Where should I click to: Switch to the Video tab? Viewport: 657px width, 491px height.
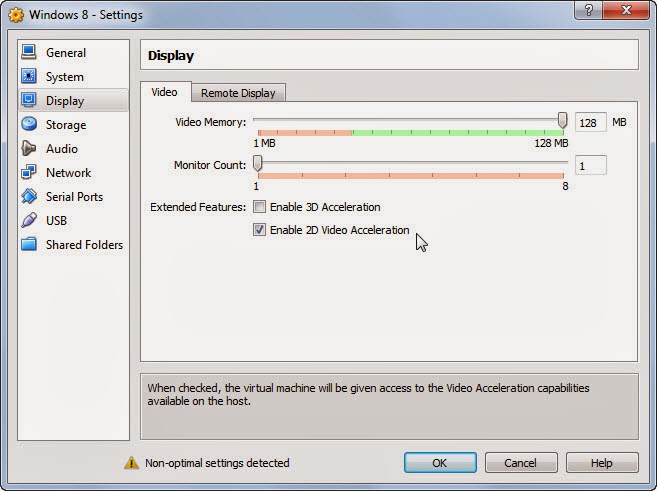[165, 92]
